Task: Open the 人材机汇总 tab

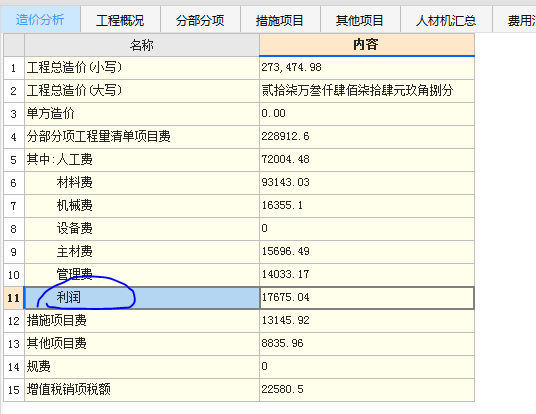Action: (x=446, y=20)
